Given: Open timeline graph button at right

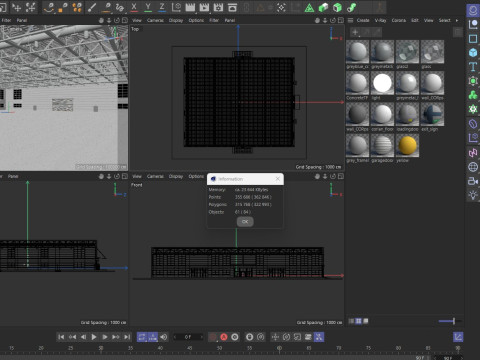Looking at the screenshot, I should pyautogui.click(x=458, y=337).
